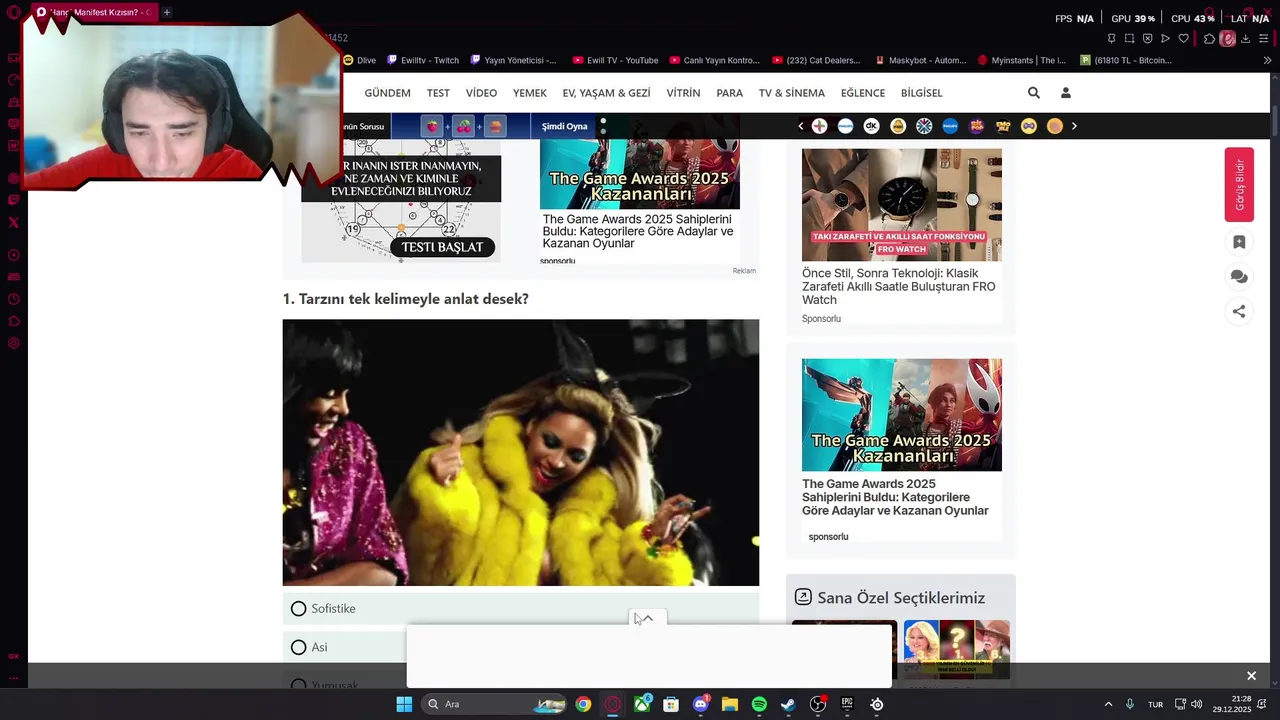Click the dk brand circle in carousel
The width and height of the screenshot is (1280, 720).
tap(871, 126)
